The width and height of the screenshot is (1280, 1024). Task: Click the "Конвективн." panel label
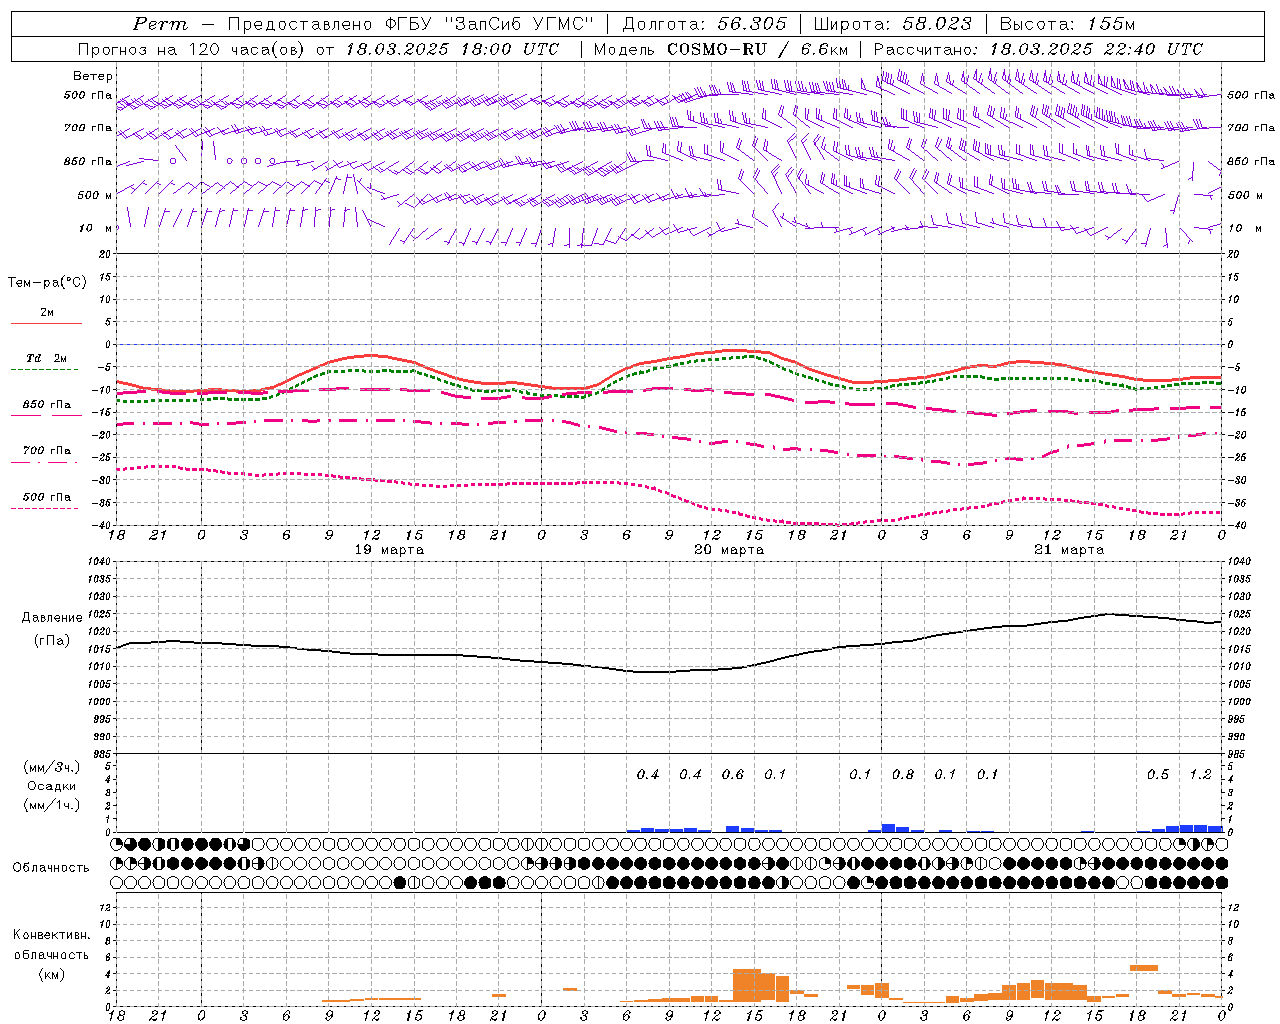(52, 935)
